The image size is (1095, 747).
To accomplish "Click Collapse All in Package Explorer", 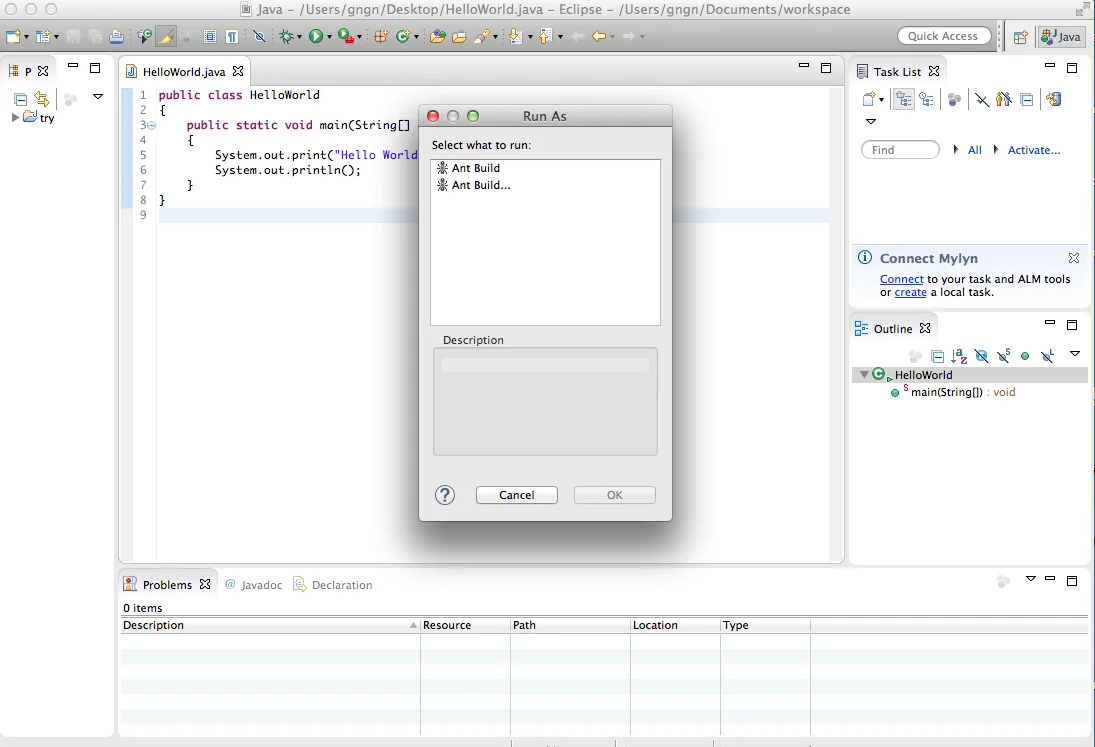I will 21,99.
